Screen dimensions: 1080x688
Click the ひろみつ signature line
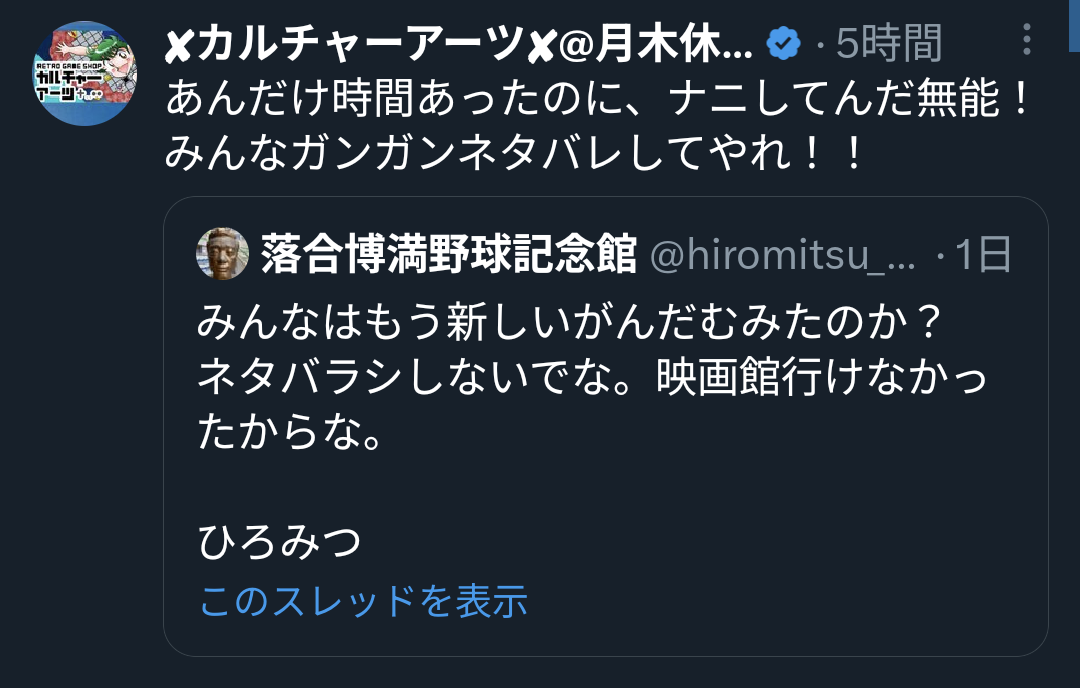tap(280, 542)
